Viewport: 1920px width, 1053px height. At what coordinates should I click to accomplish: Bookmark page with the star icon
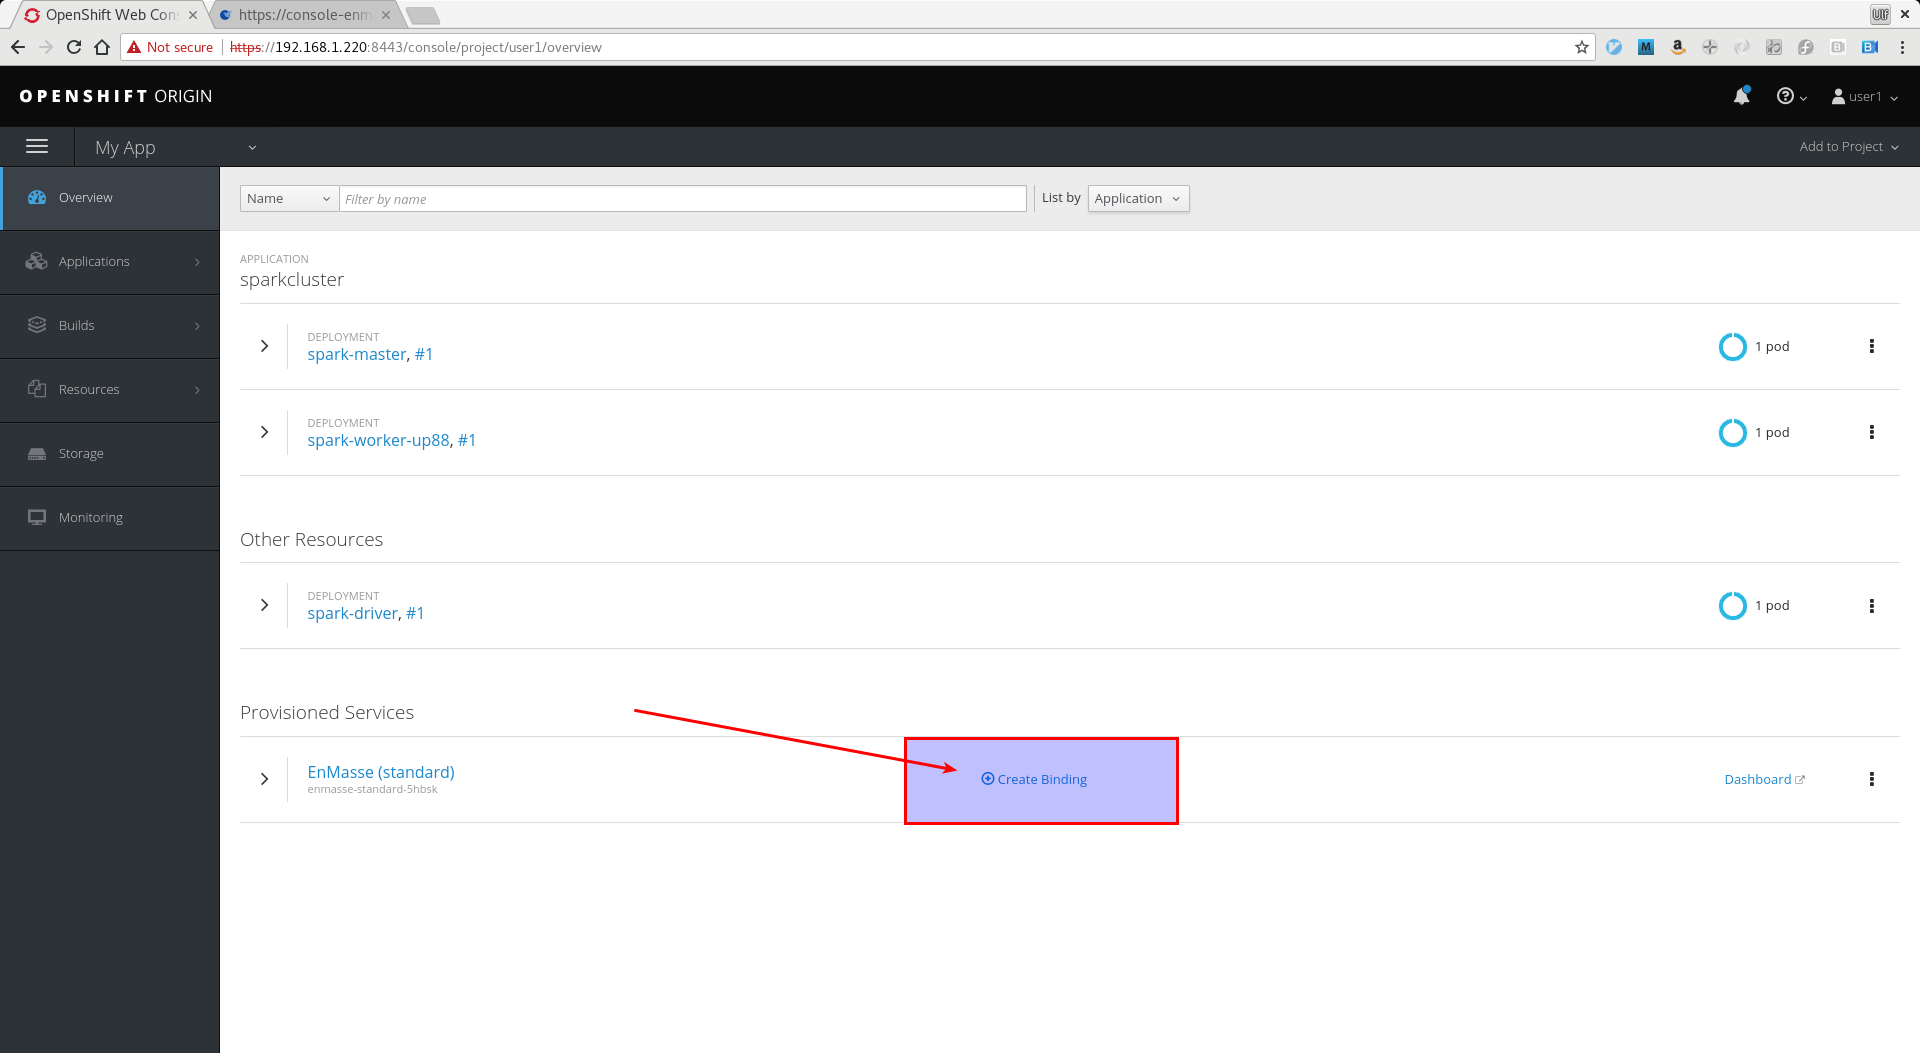(x=1581, y=47)
